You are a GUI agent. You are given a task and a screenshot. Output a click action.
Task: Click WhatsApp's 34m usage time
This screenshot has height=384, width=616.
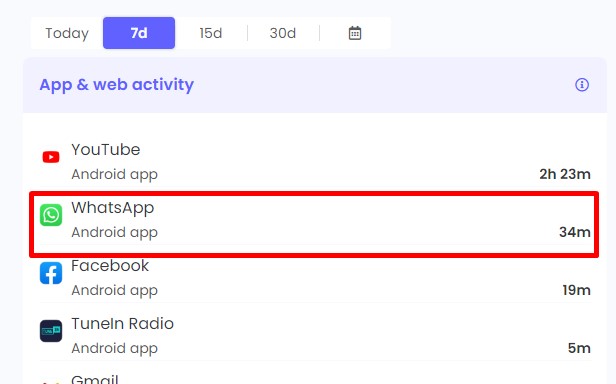(x=575, y=232)
